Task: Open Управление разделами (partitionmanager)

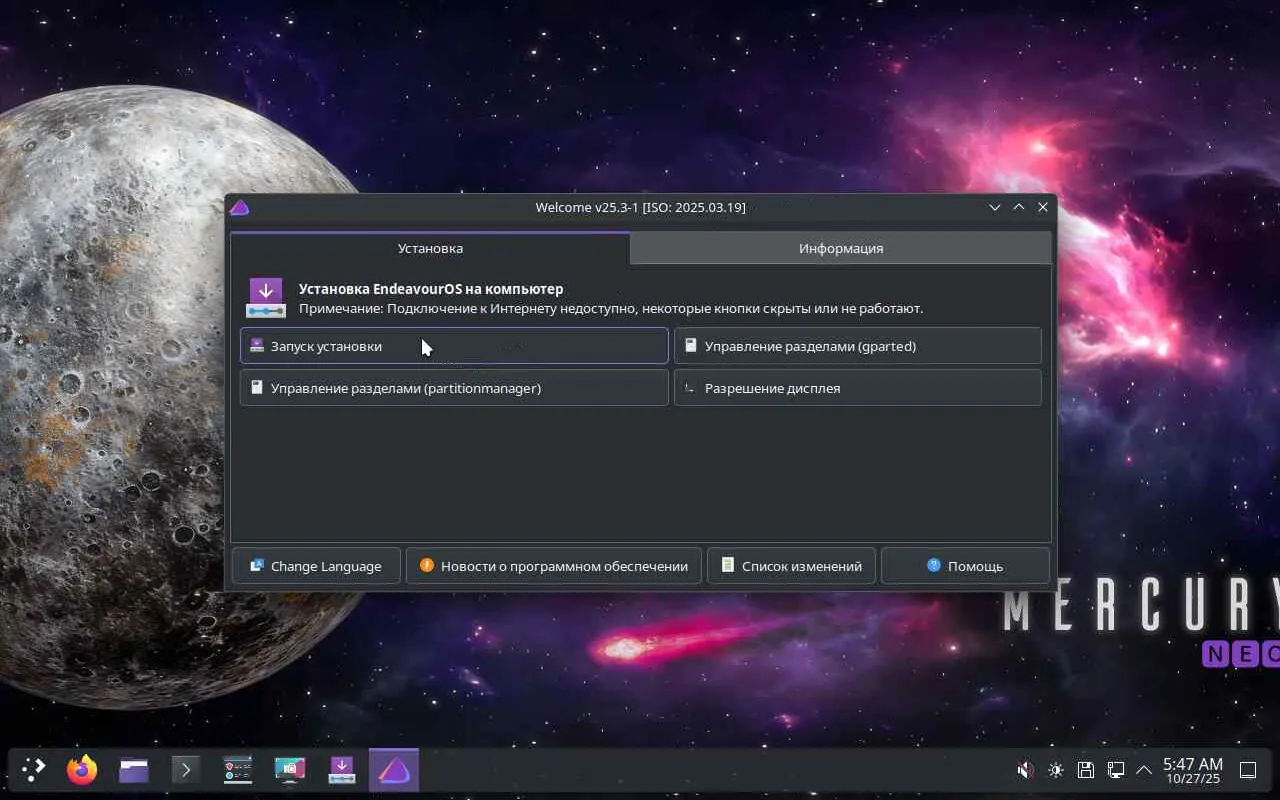Action: click(454, 388)
